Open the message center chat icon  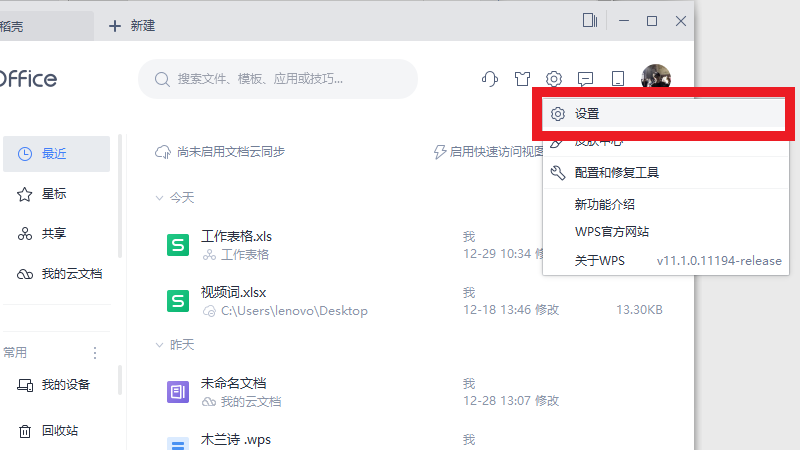point(586,79)
